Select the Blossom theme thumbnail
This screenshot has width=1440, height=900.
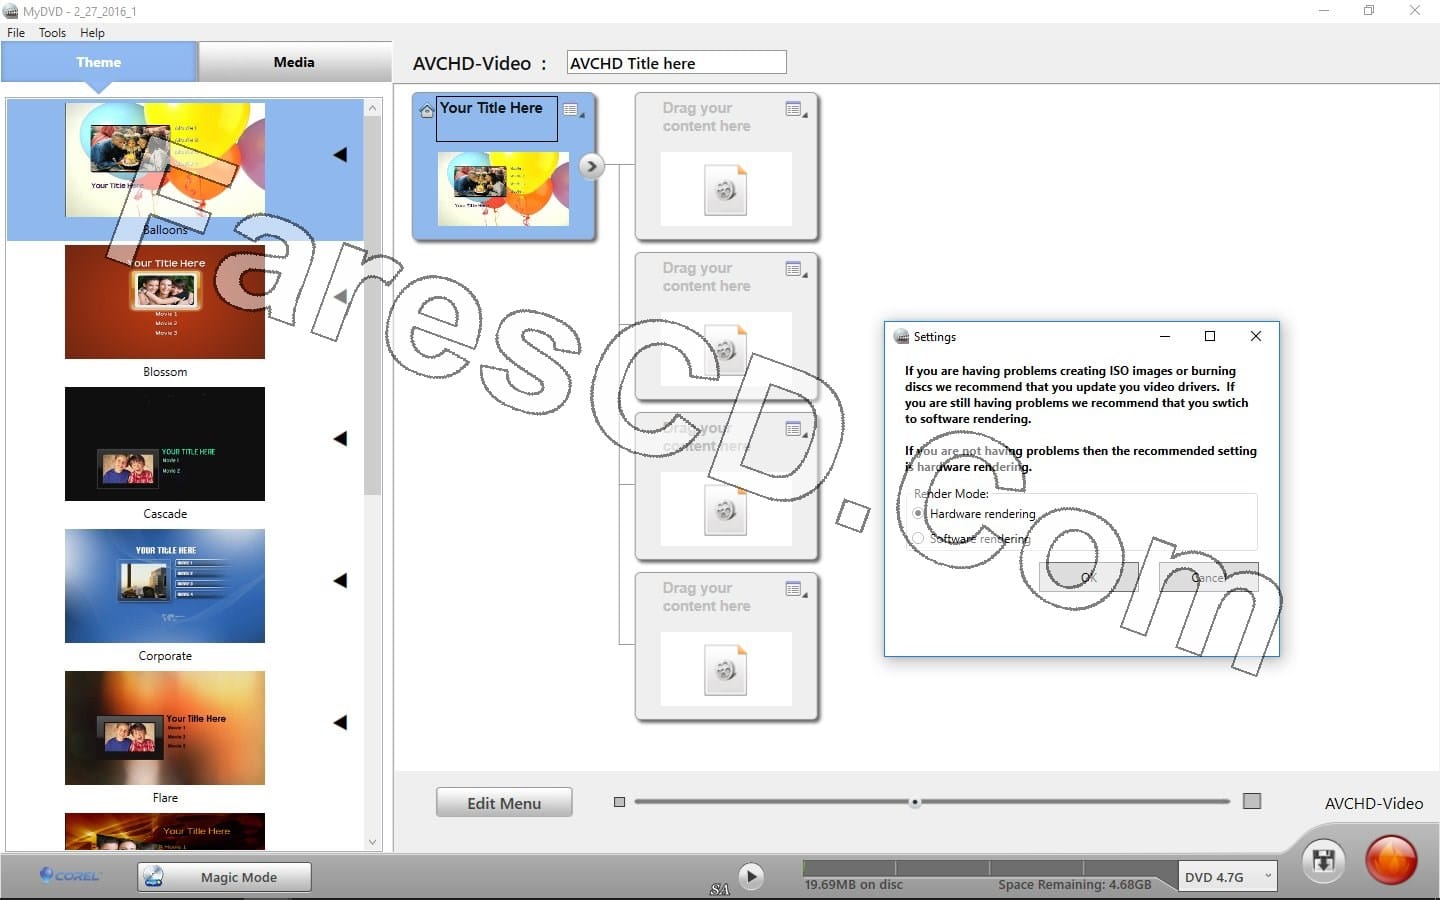coord(165,302)
